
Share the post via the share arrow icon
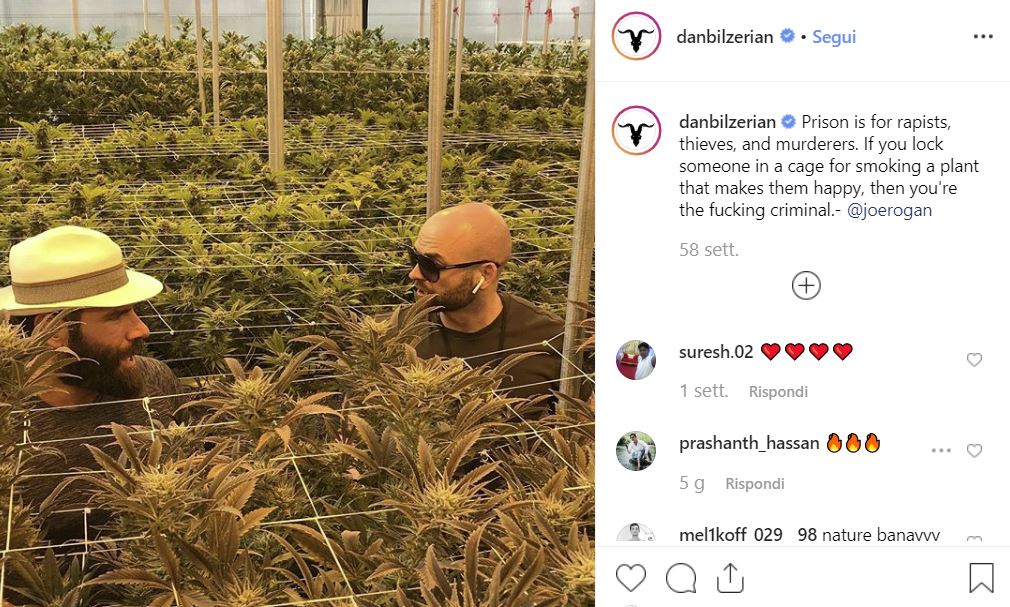730,578
